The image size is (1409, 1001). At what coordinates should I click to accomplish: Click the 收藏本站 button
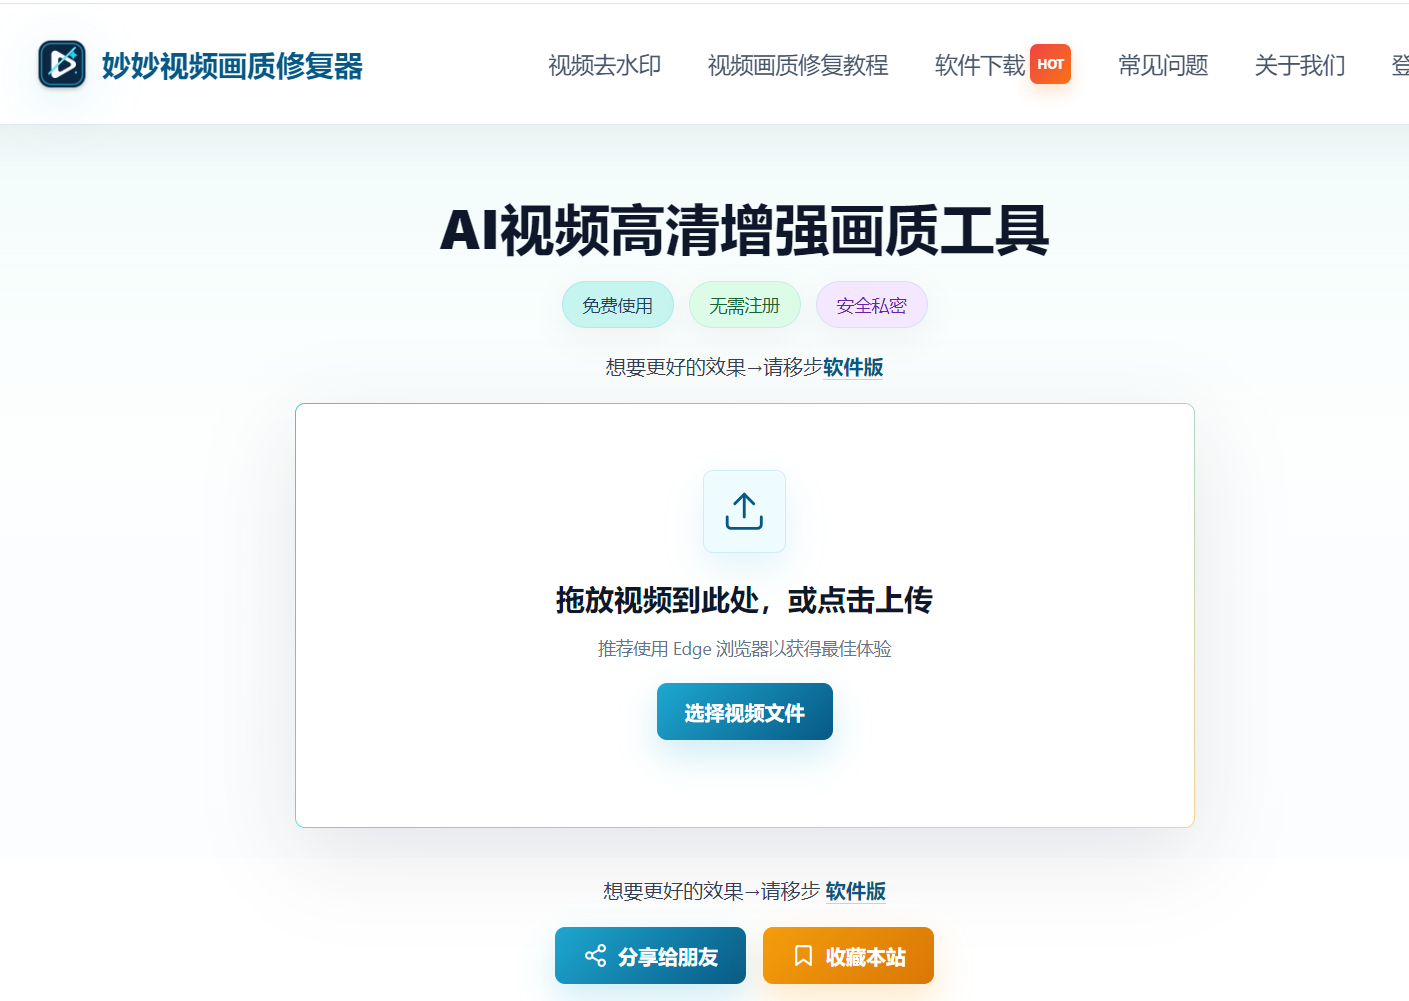tap(848, 956)
